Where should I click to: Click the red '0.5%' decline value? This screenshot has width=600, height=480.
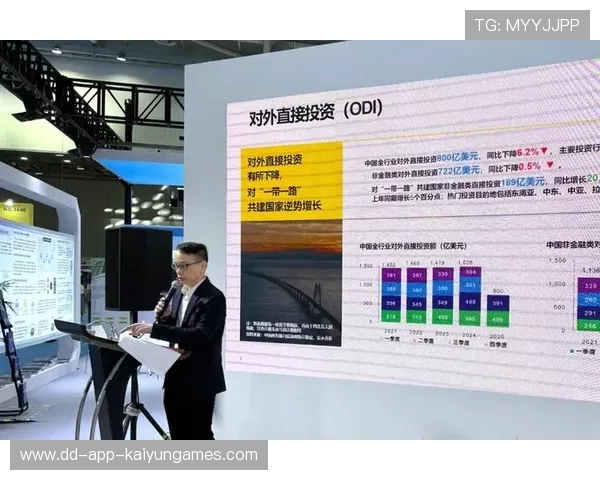coord(530,167)
